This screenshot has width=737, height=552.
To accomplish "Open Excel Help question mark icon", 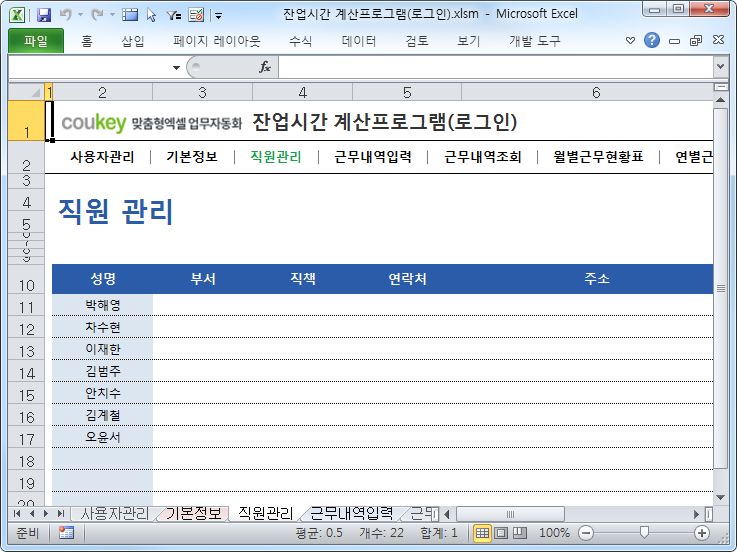I will tap(651, 40).
